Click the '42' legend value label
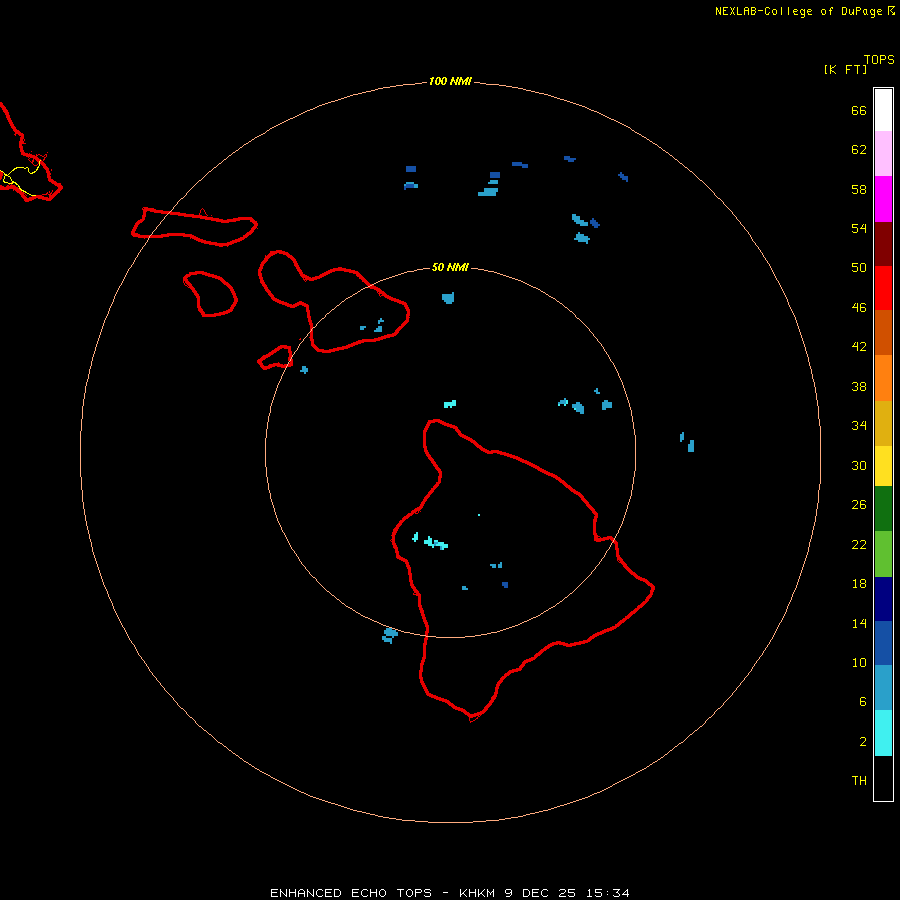The width and height of the screenshot is (900, 900). pos(859,347)
